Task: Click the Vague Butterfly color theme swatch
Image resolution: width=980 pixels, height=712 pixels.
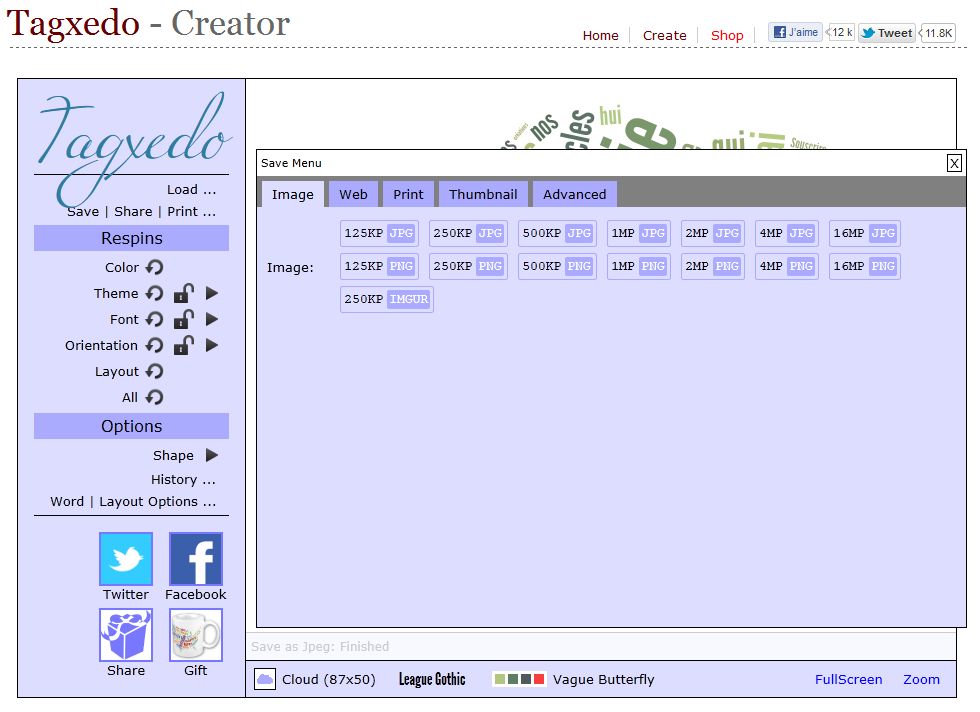Action: click(519, 679)
